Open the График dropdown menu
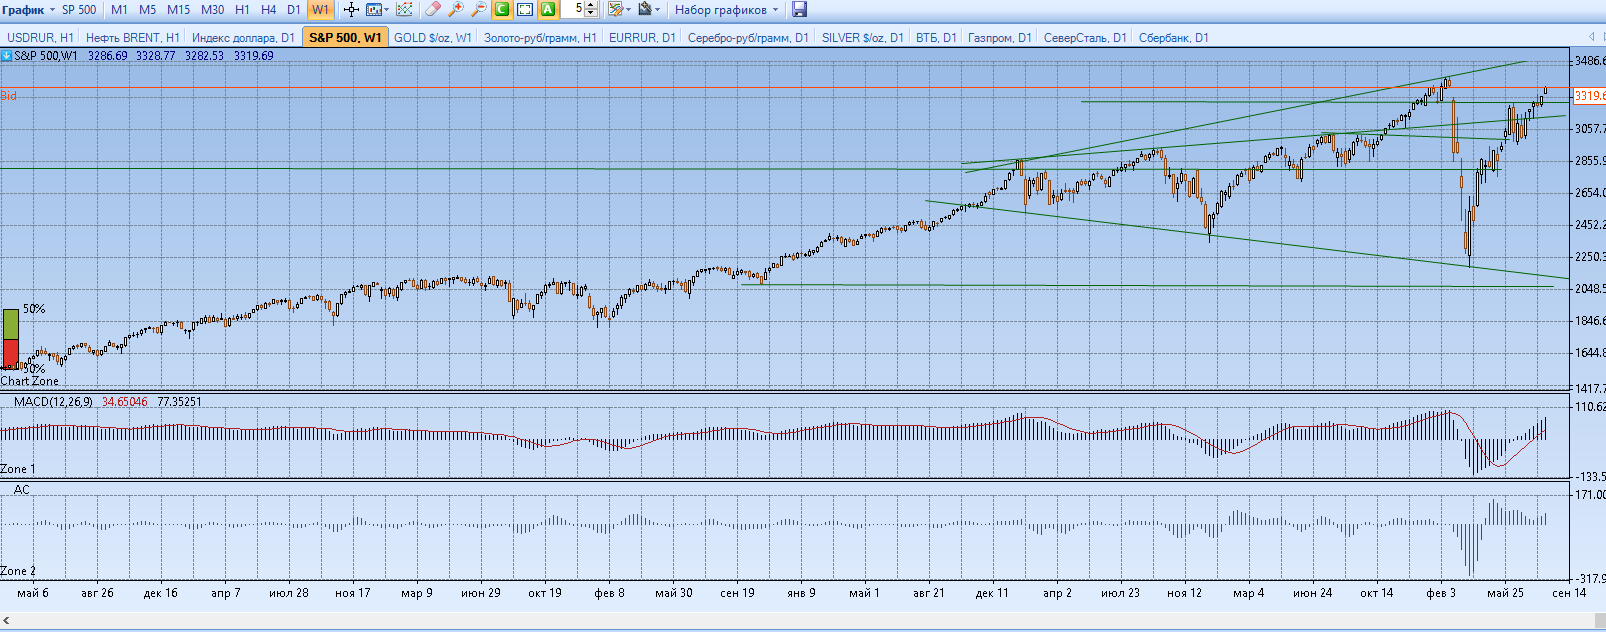 (29, 10)
